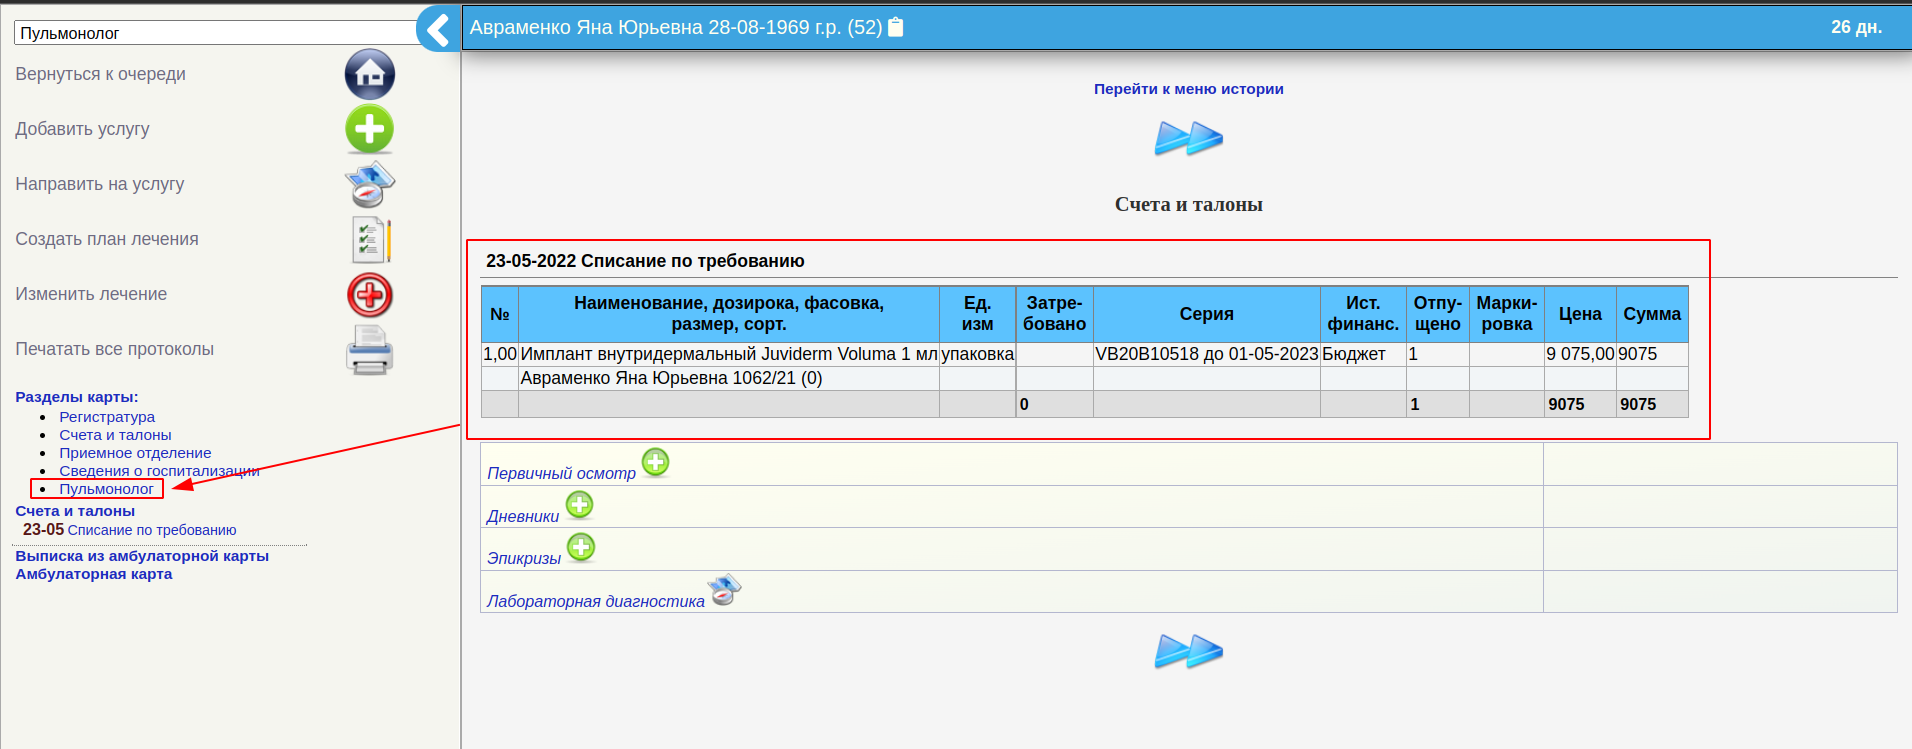Click the red cross Change treatment icon

point(370,295)
